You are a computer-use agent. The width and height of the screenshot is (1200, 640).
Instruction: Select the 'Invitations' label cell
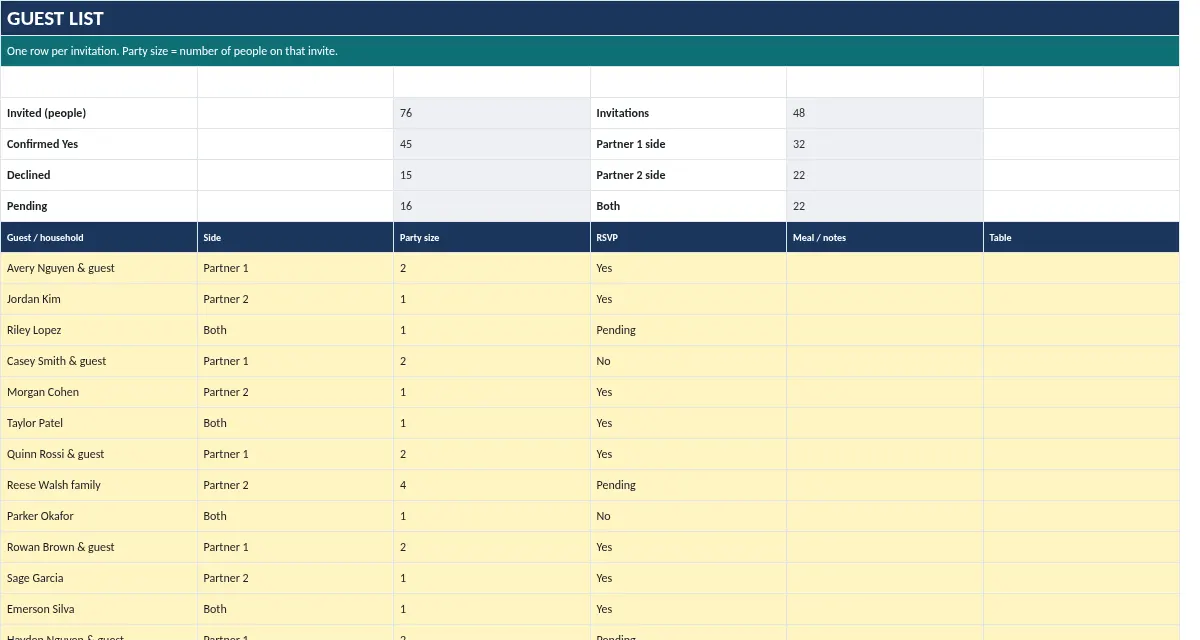pos(688,113)
